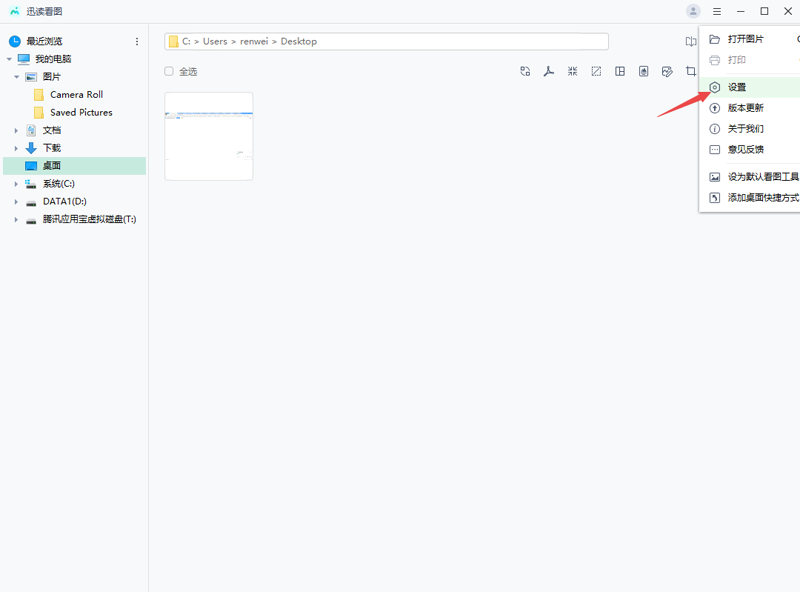Click the format conversion toolbar icon
This screenshot has width=800, height=592.
[x=525, y=71]
